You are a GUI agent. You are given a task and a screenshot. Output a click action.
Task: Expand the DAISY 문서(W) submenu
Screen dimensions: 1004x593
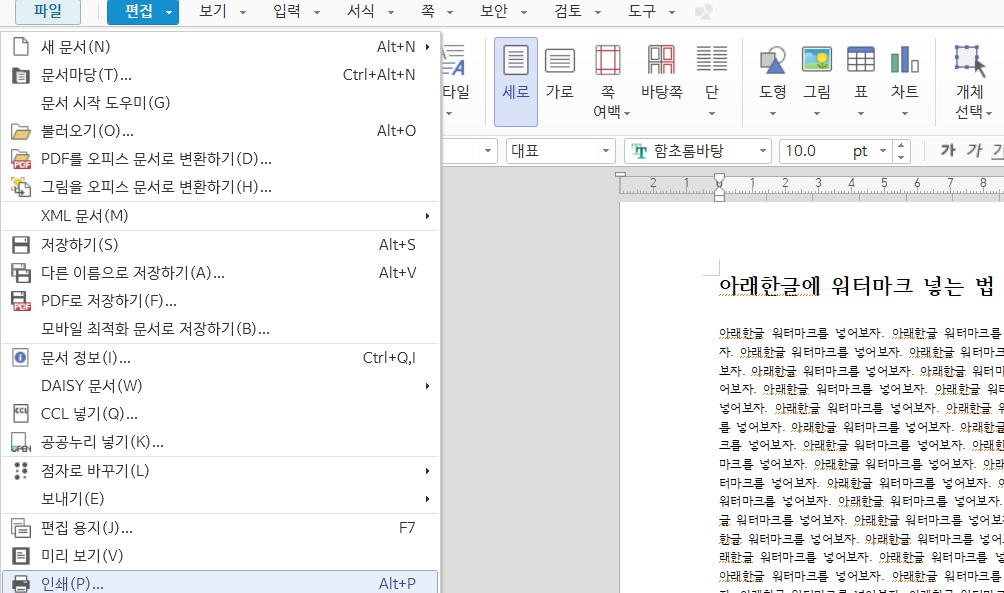click(220, 386)
